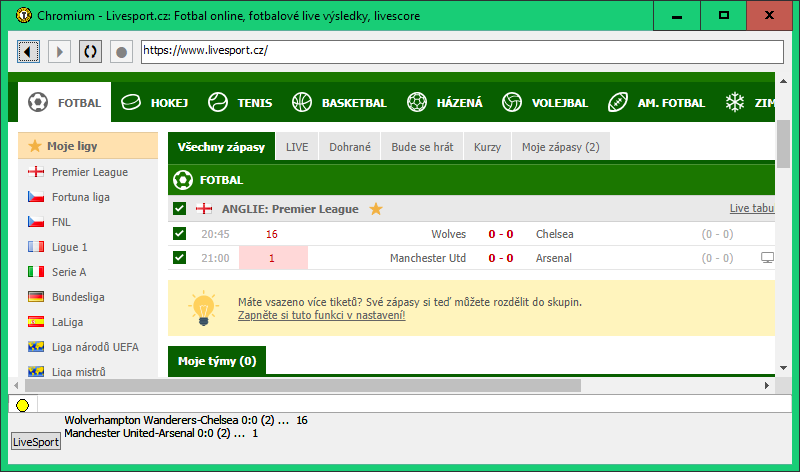Click the TV icon on Manchester Utd row
Image resolution: width=800 pixels, height=472 pixels.
coord(767,258)
